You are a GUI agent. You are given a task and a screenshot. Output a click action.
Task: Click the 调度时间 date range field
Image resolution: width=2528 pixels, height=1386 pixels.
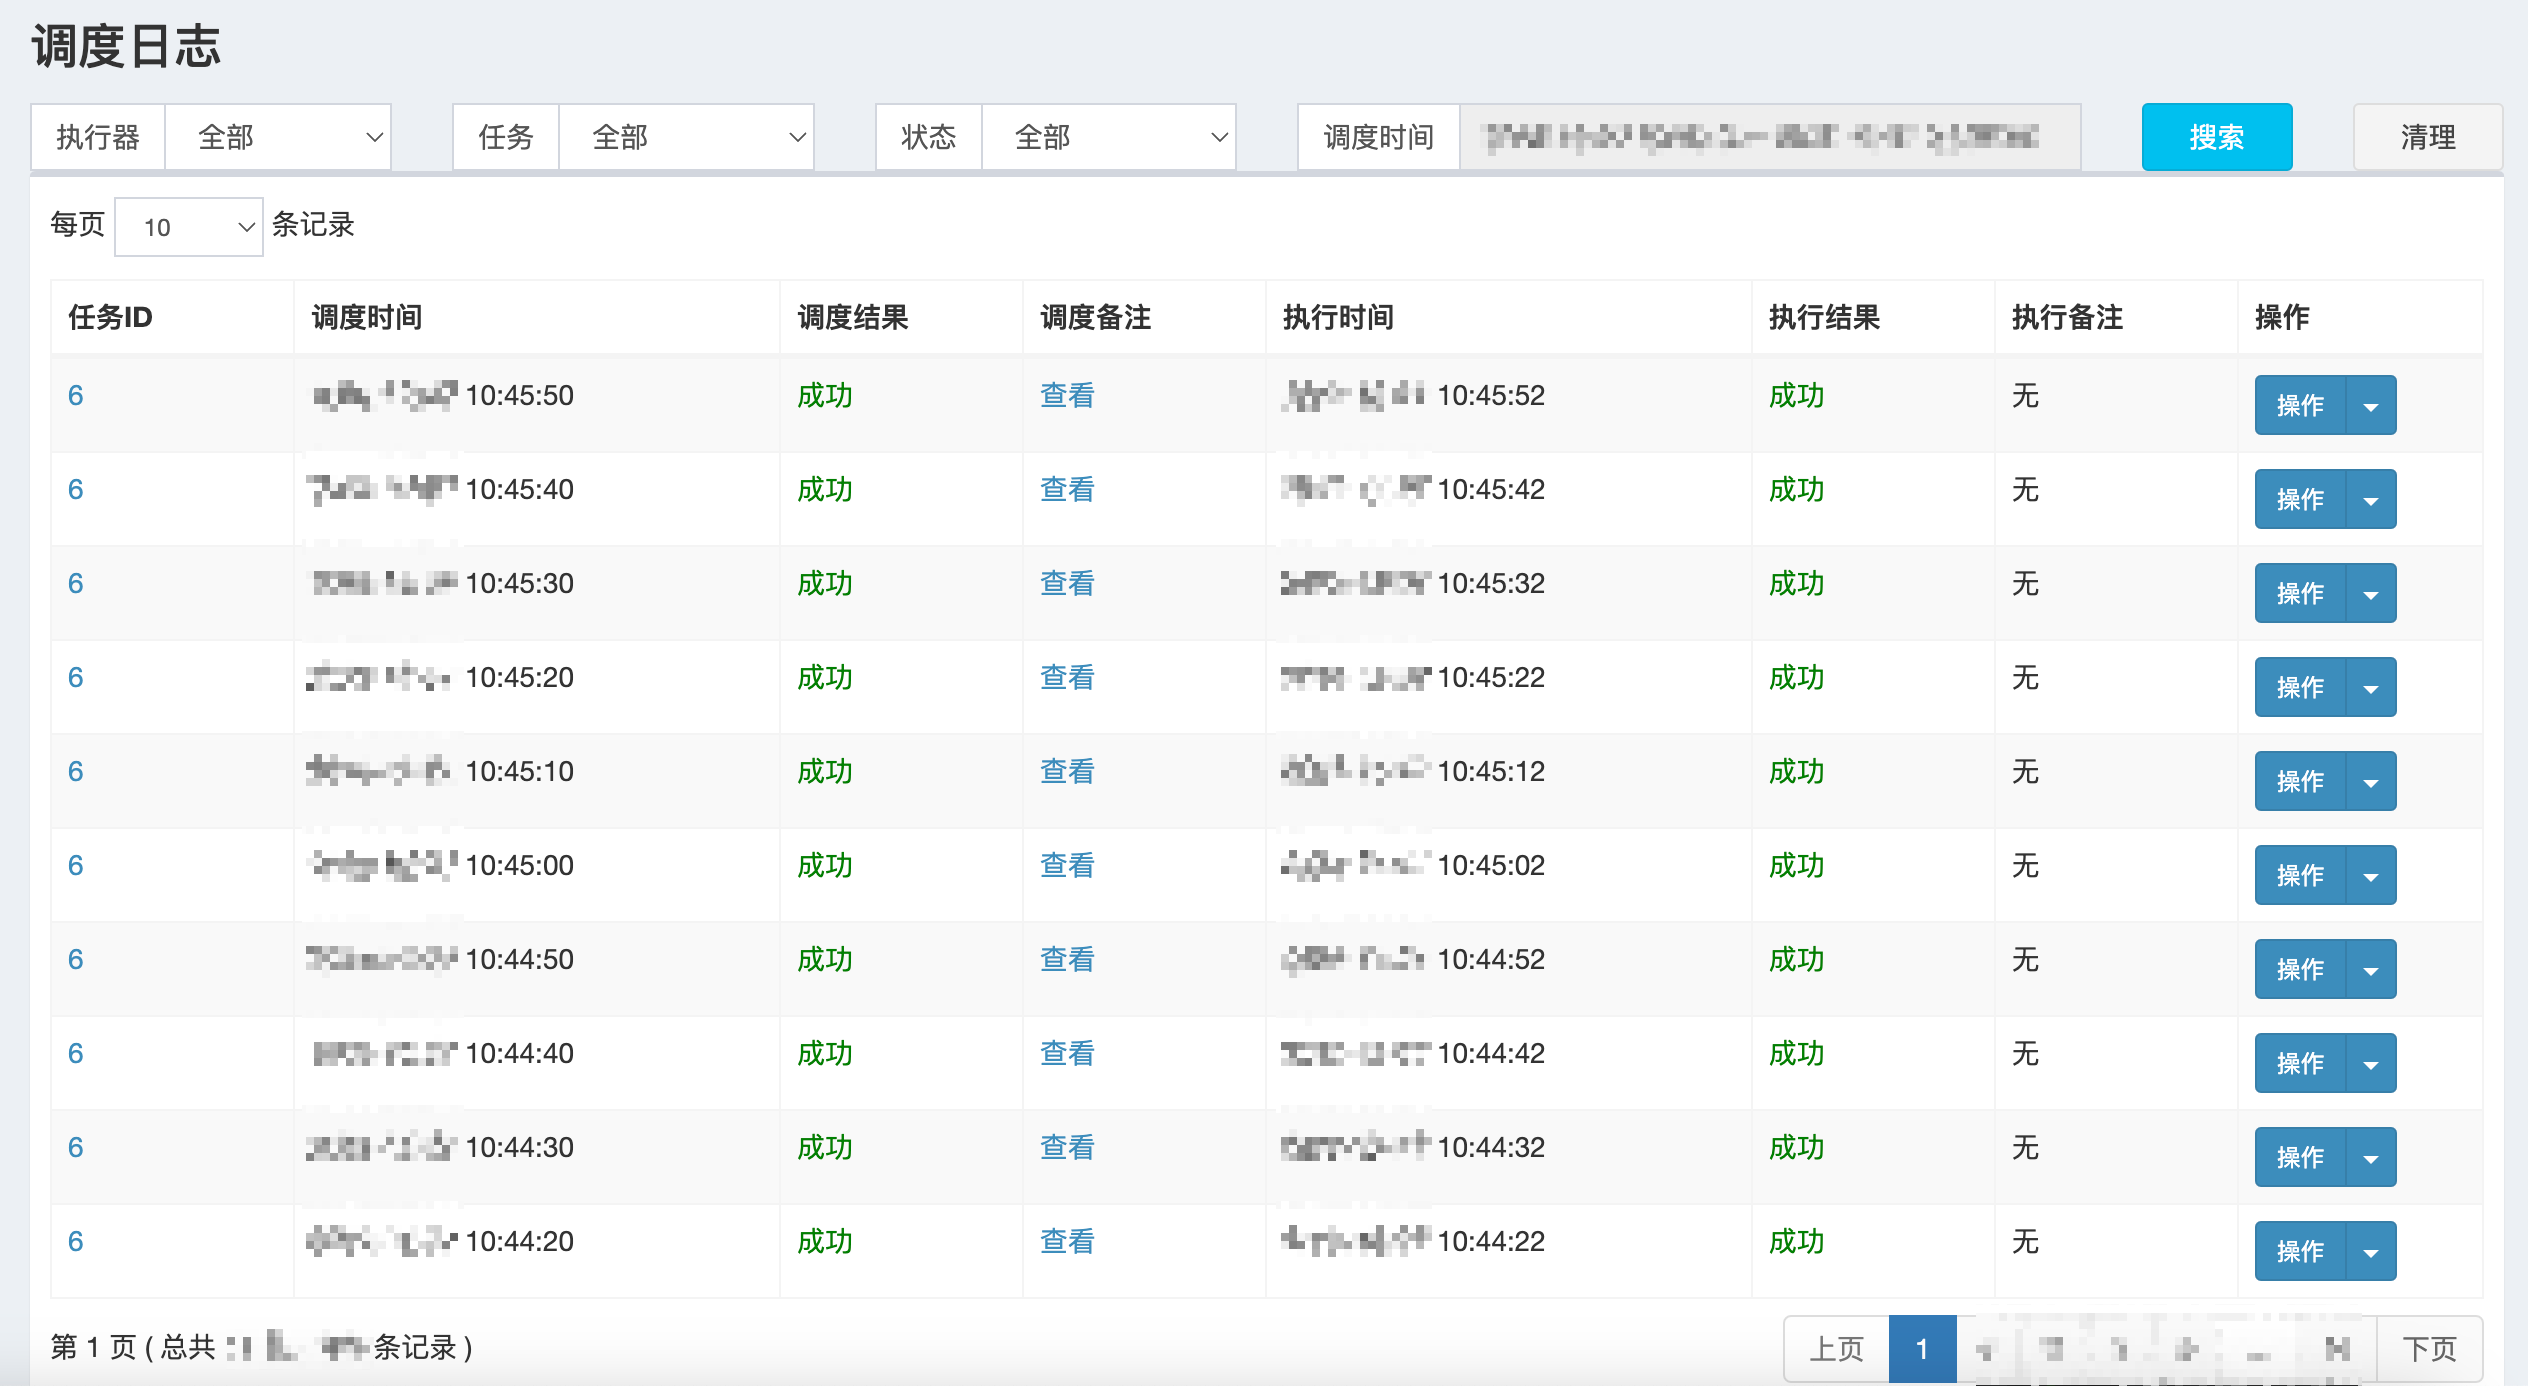pos(1768,137)
